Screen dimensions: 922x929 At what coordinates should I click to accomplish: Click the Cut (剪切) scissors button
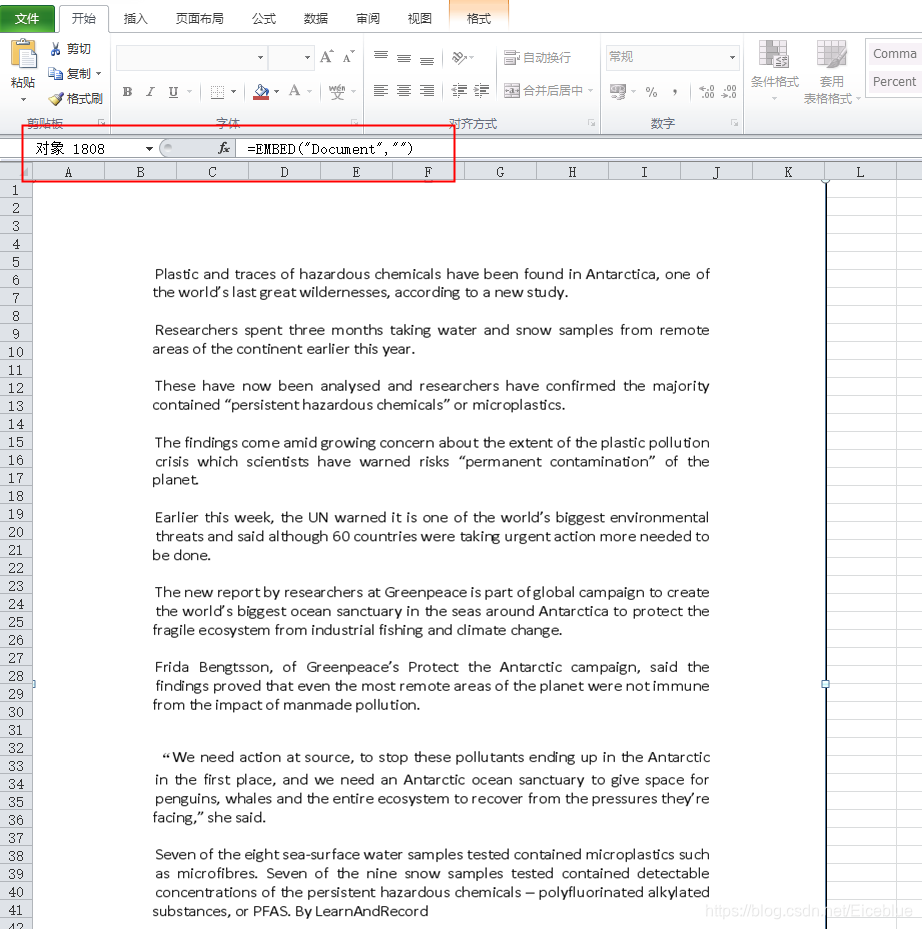click(70, 49)
